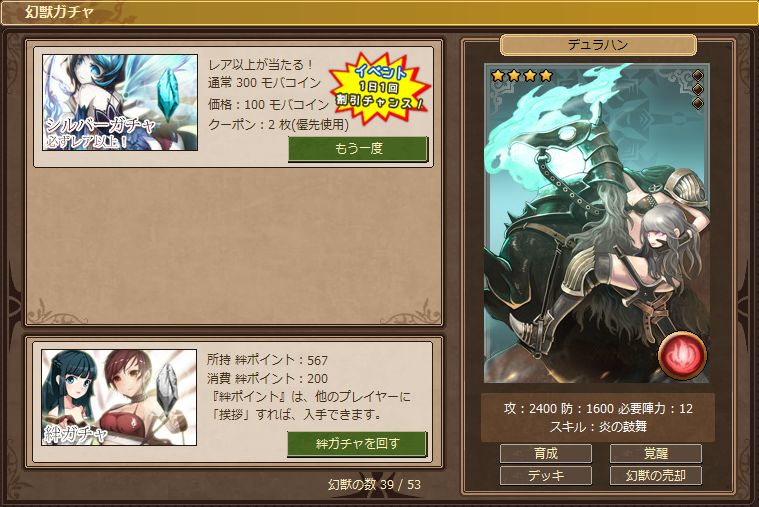Open the デッキ deck button
The height and width of the screenshot is (507, 759).
point(546,476)
